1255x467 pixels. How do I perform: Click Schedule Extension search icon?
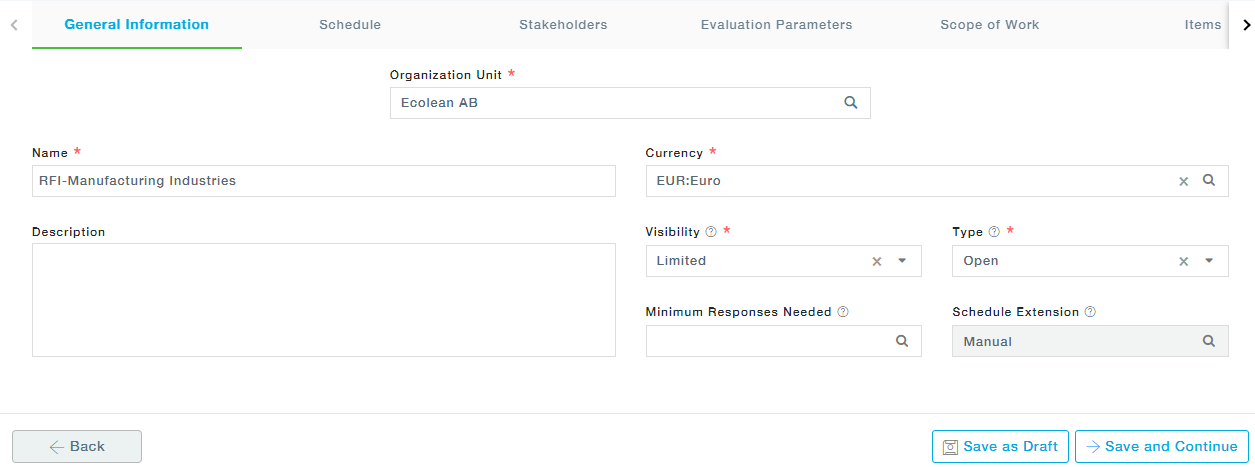click(x=1209, y=341)
